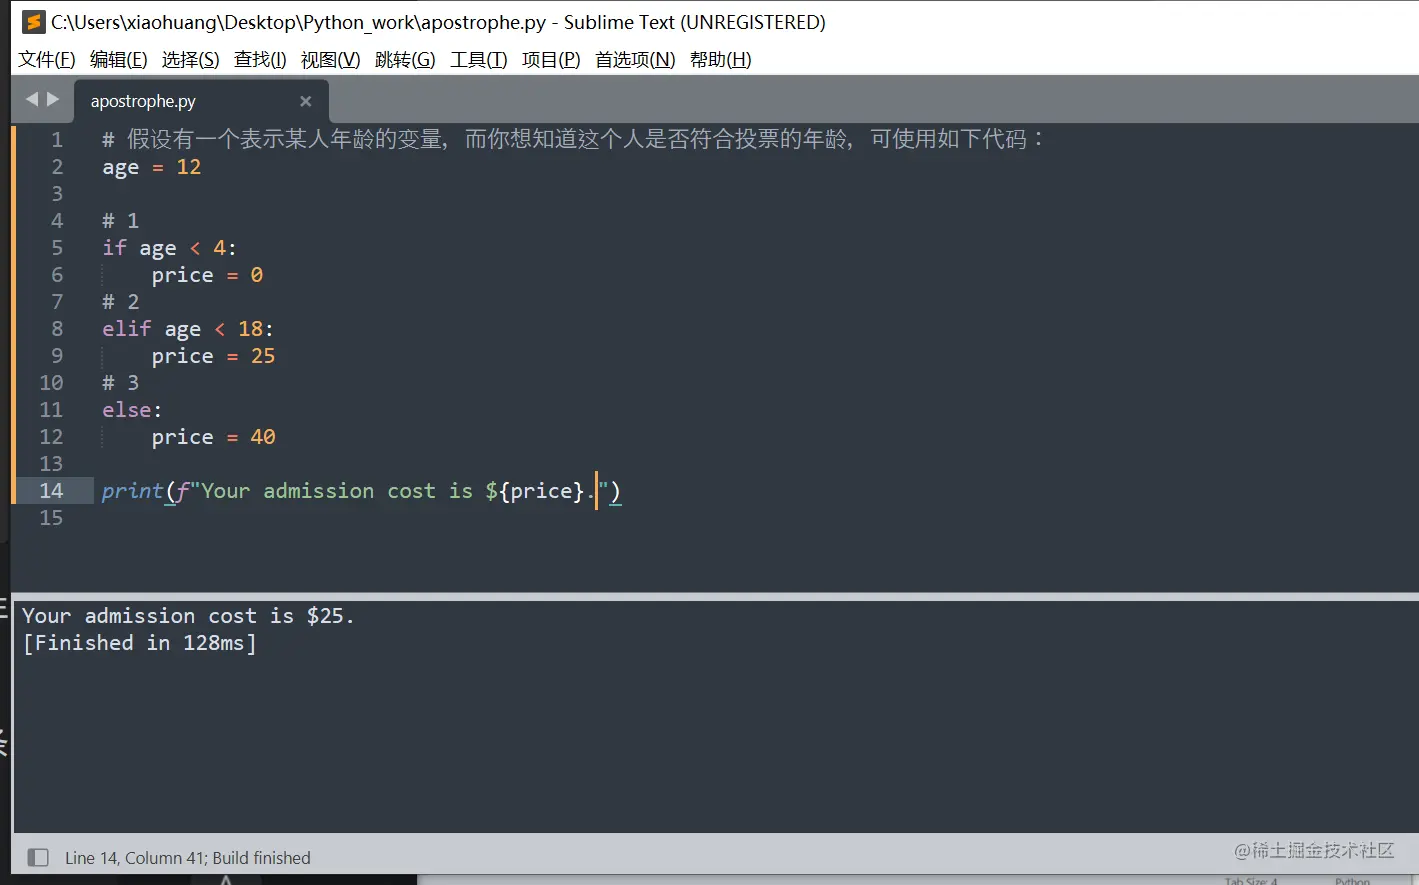The height and width of the screenshot is (885, 1419).
Task: Click the 'elif age < 18:' line
Action: pos(187,329)
